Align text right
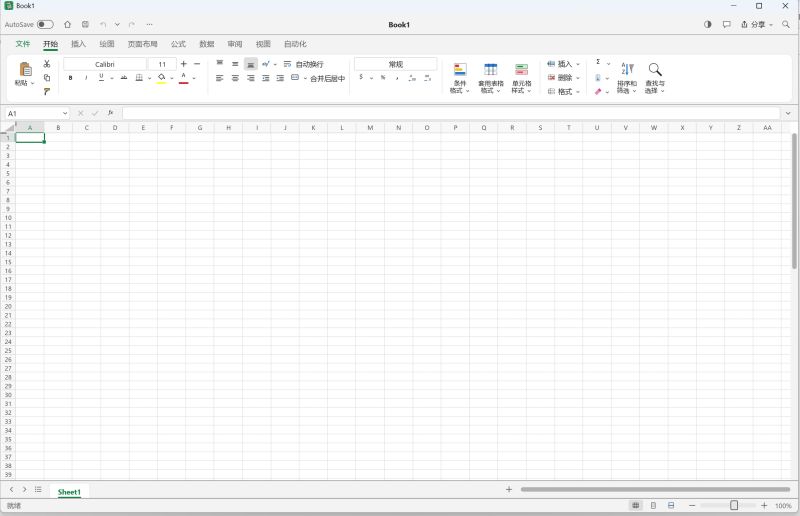Image resolution: width=800 pixels, height=516 pixels. [251, 78]
